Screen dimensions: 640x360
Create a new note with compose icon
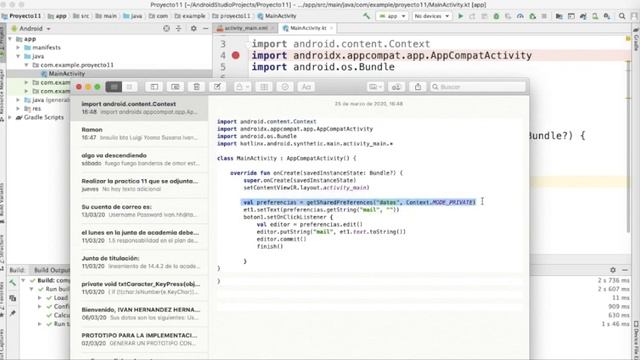tap(218, 87)
